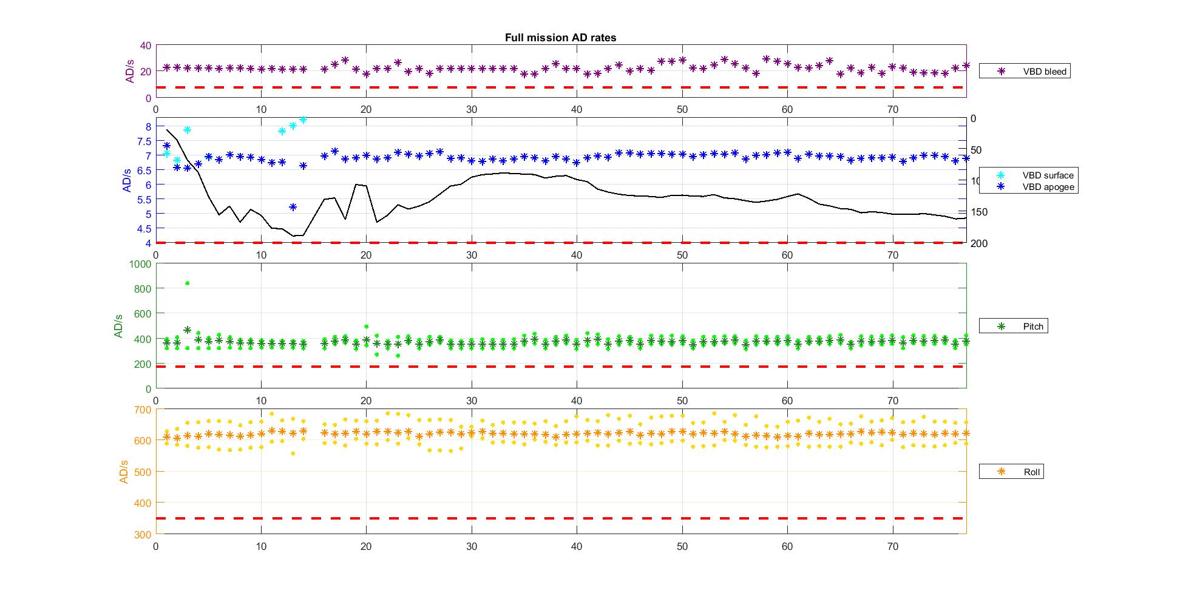Viewport: 1200px width, 601px height.
Task: Select the 'Roll' legend label
Action: 1031,471
